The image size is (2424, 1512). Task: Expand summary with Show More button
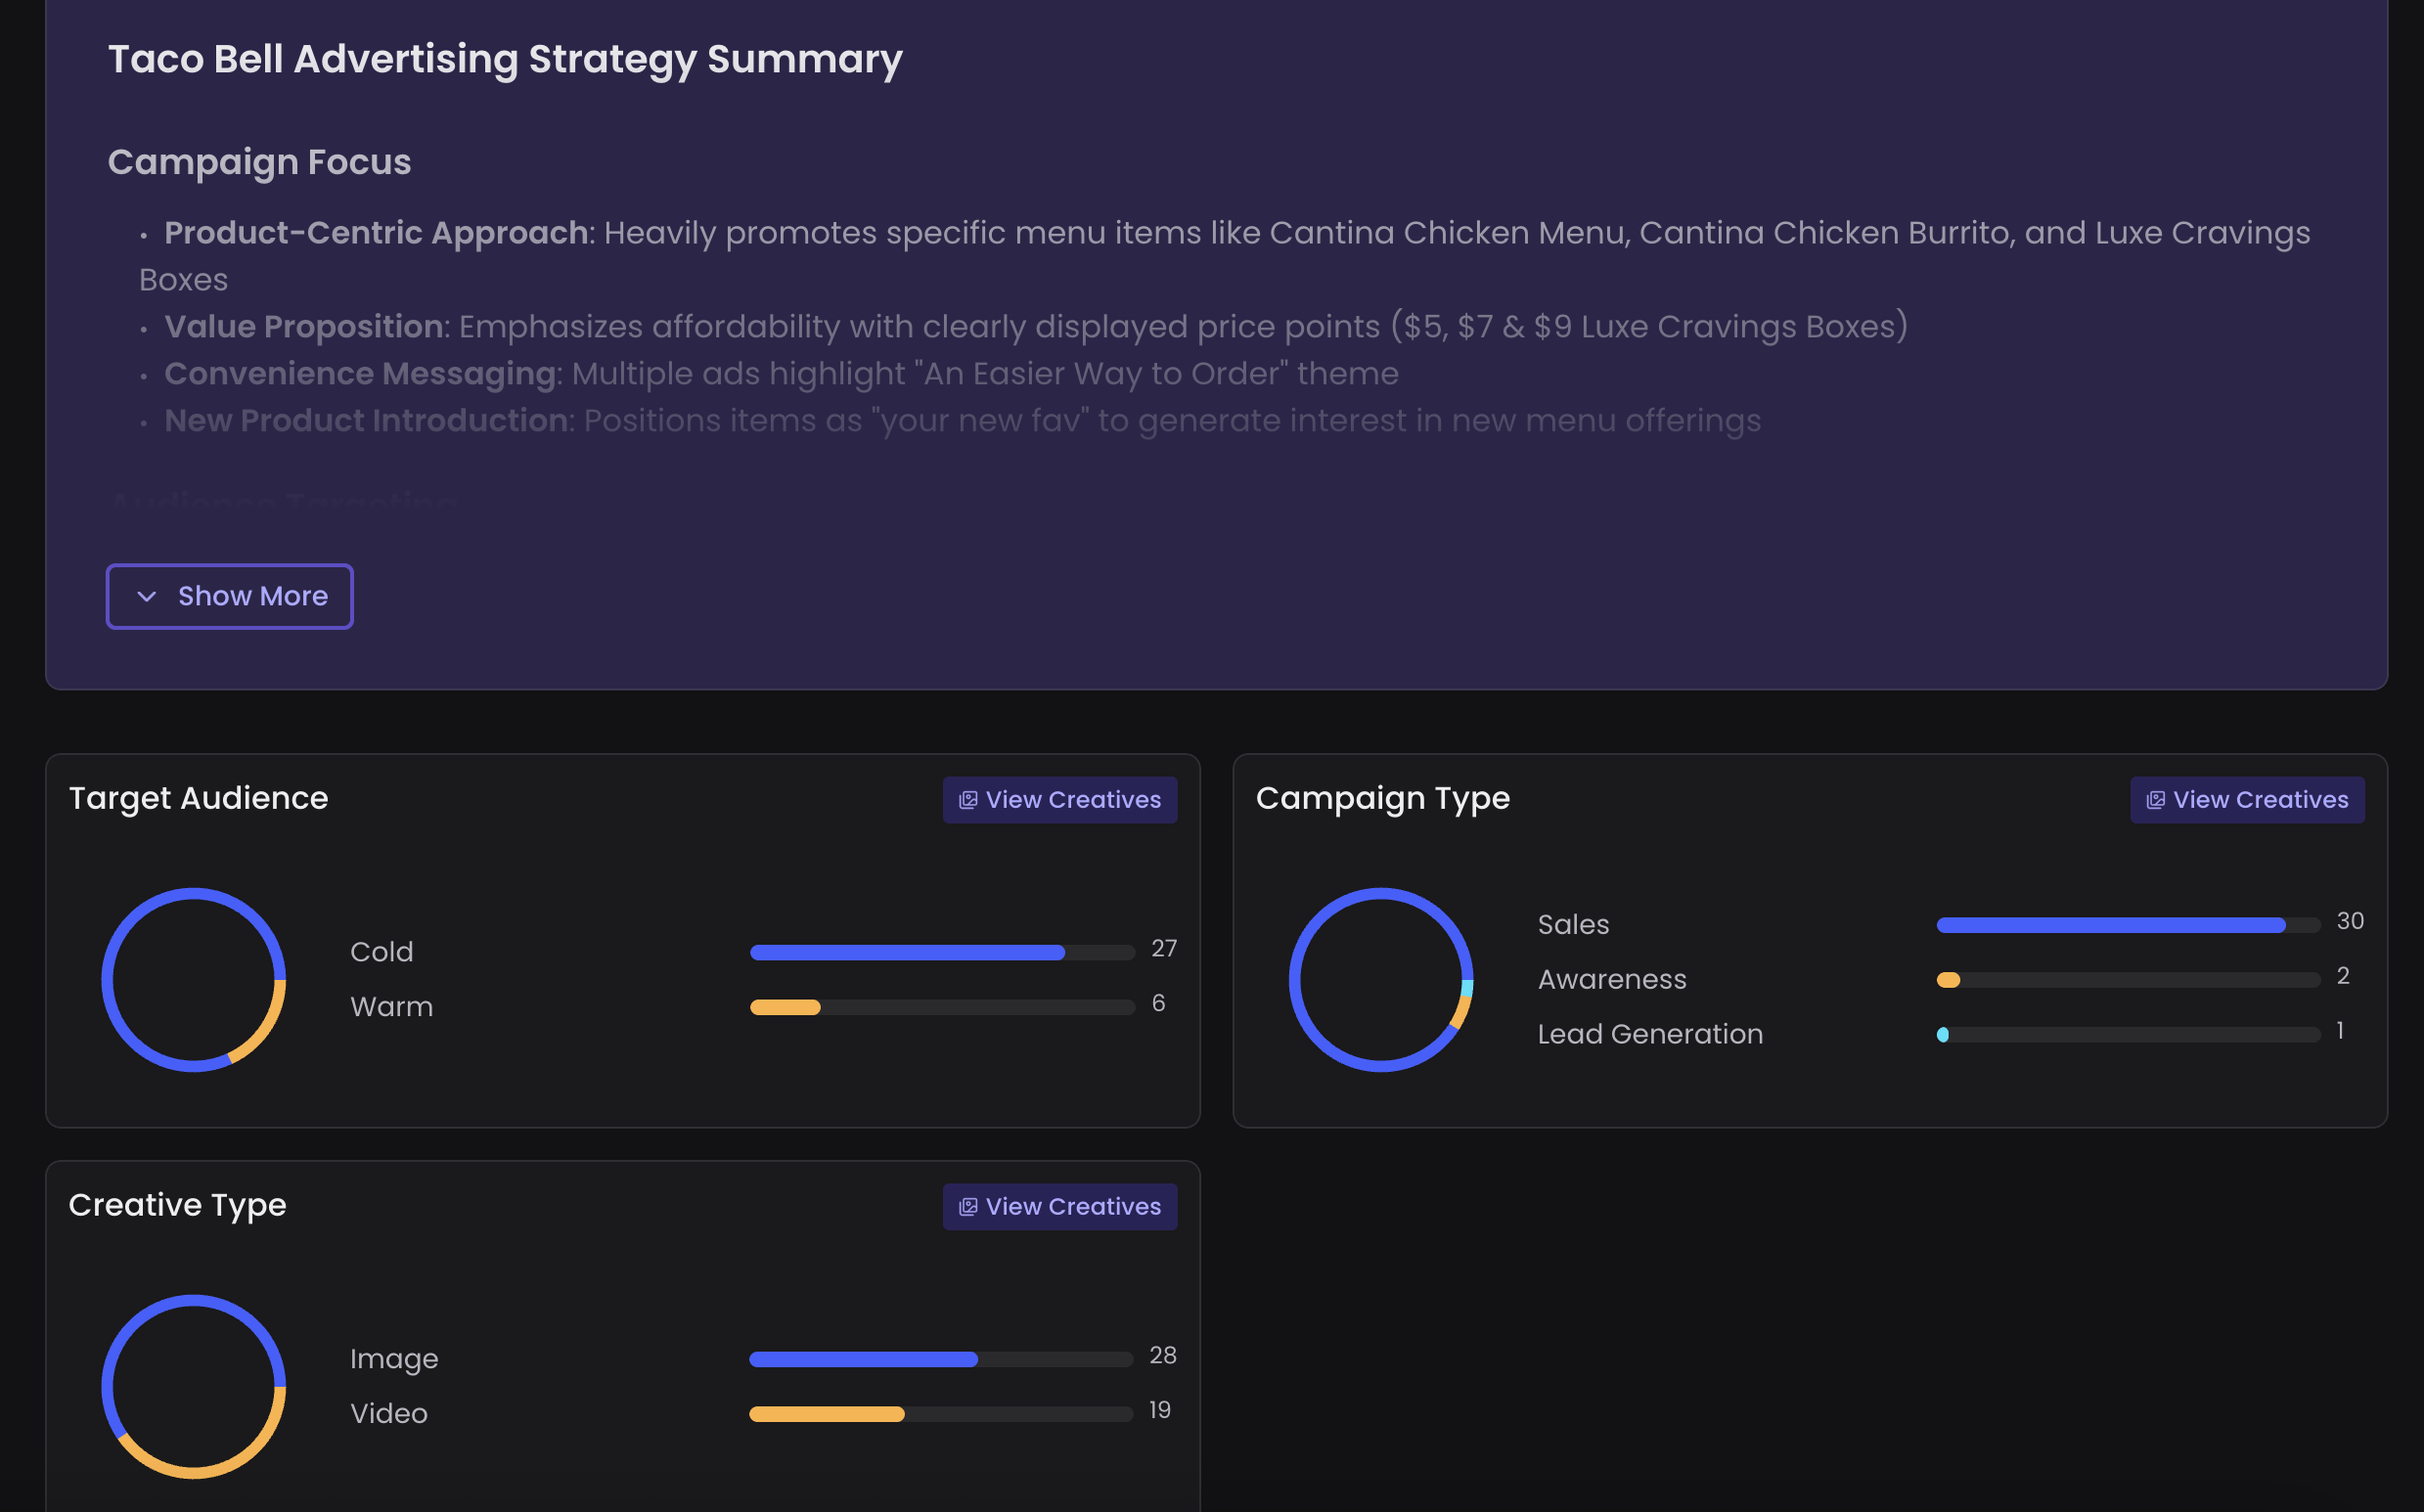tap(229, 596)
